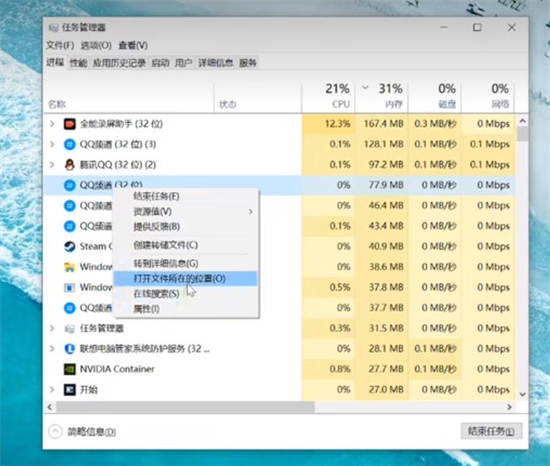
Task: Switch to the 服务 tab
Action: coord(248,63)
